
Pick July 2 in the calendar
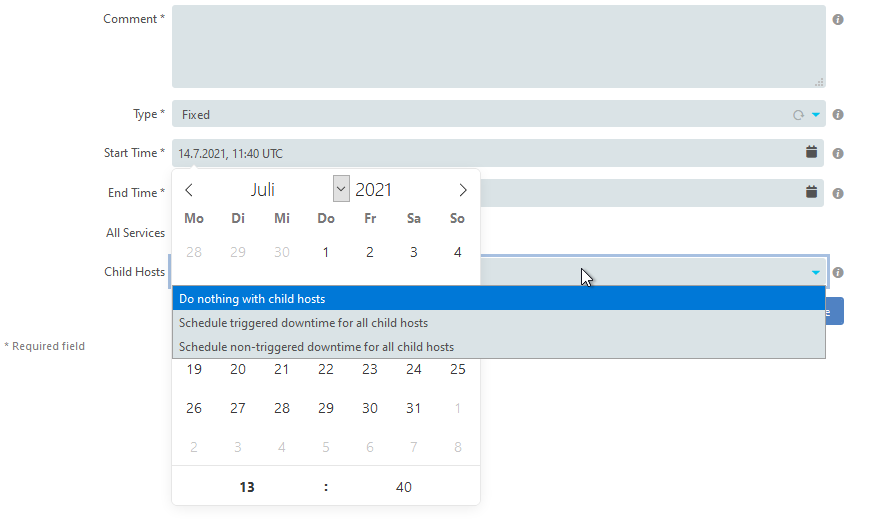[x=369, y=252]
